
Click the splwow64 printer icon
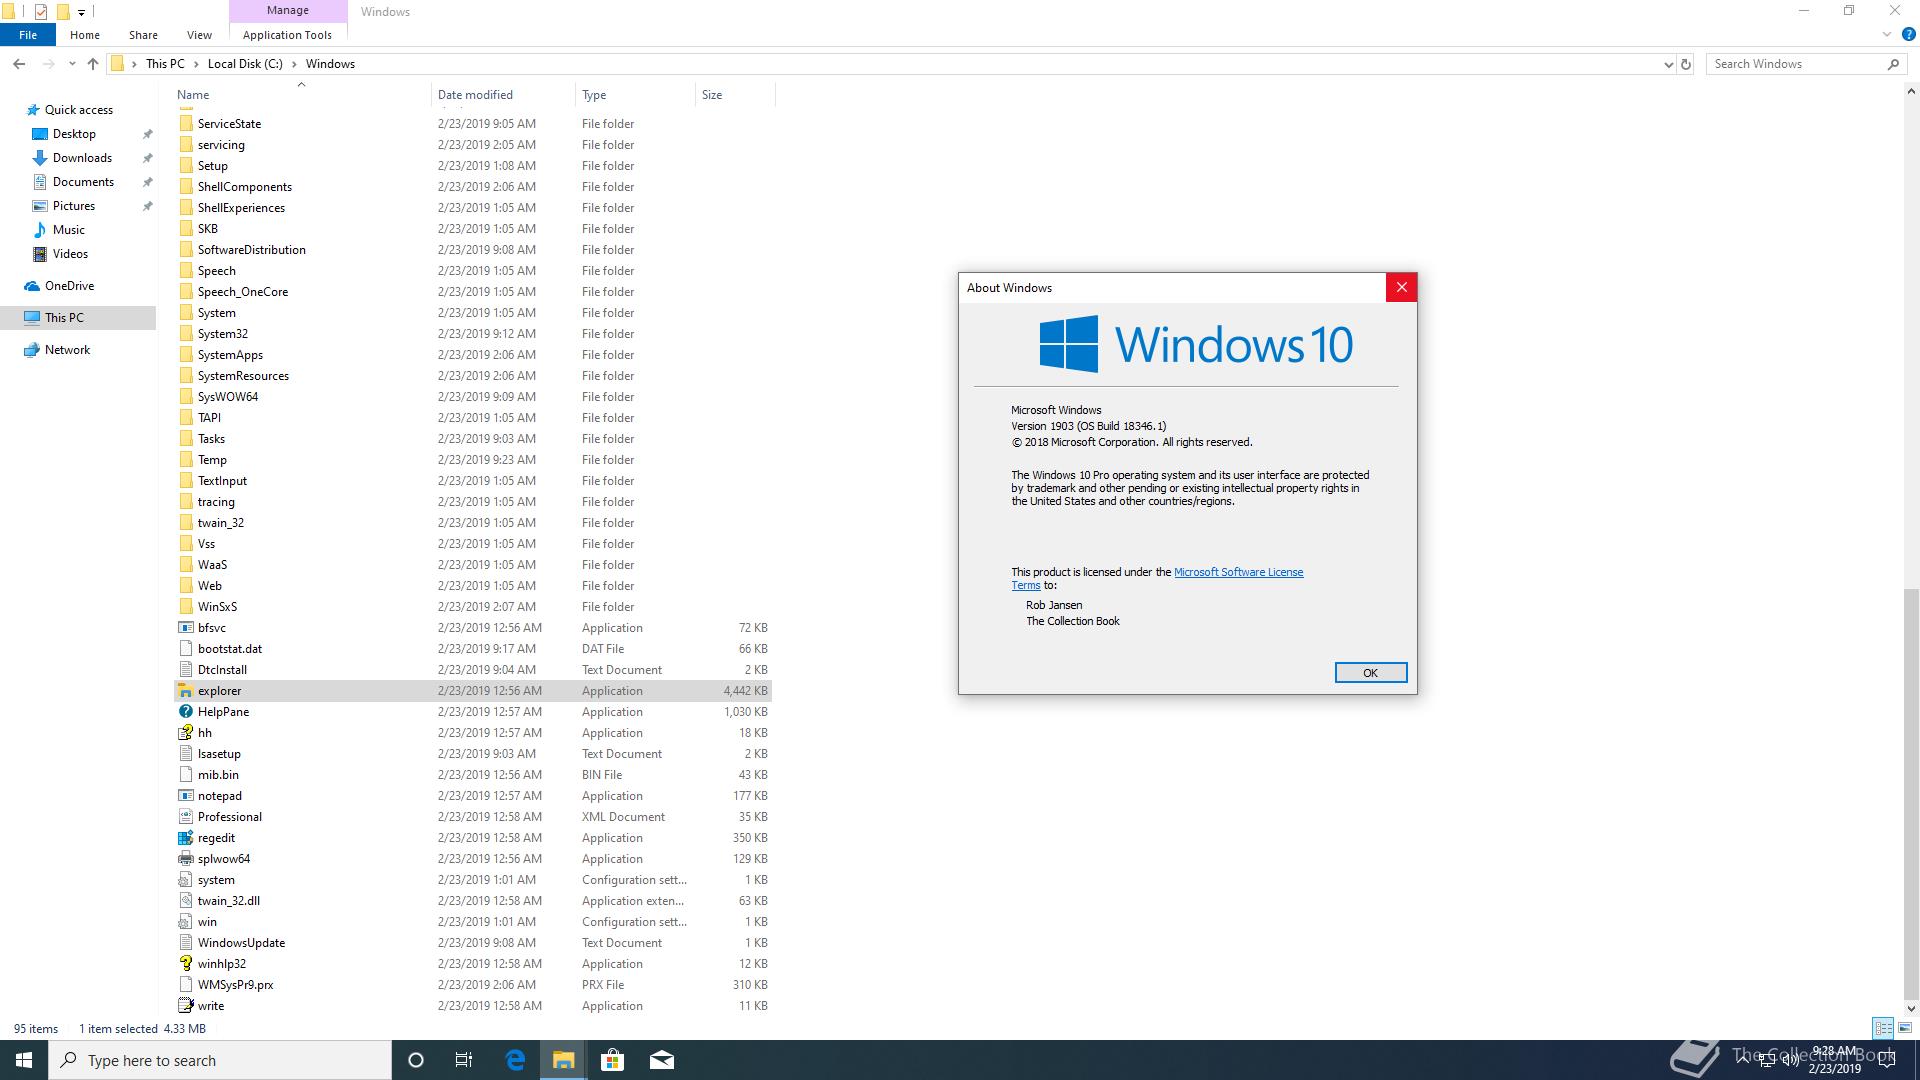coord(185,859)
